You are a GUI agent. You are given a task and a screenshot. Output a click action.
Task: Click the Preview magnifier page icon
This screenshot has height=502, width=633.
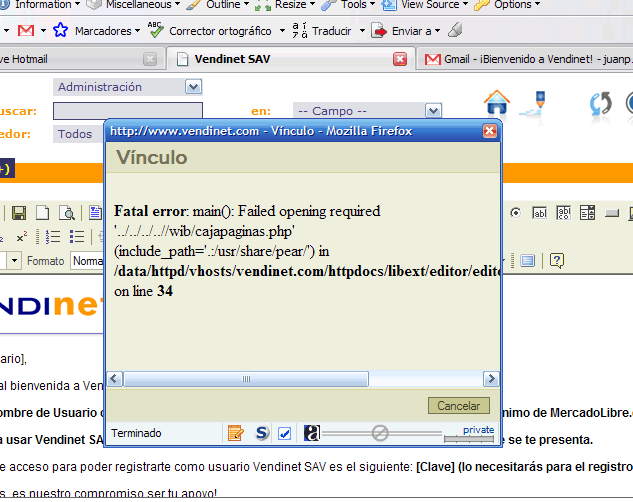coord(67,213)
